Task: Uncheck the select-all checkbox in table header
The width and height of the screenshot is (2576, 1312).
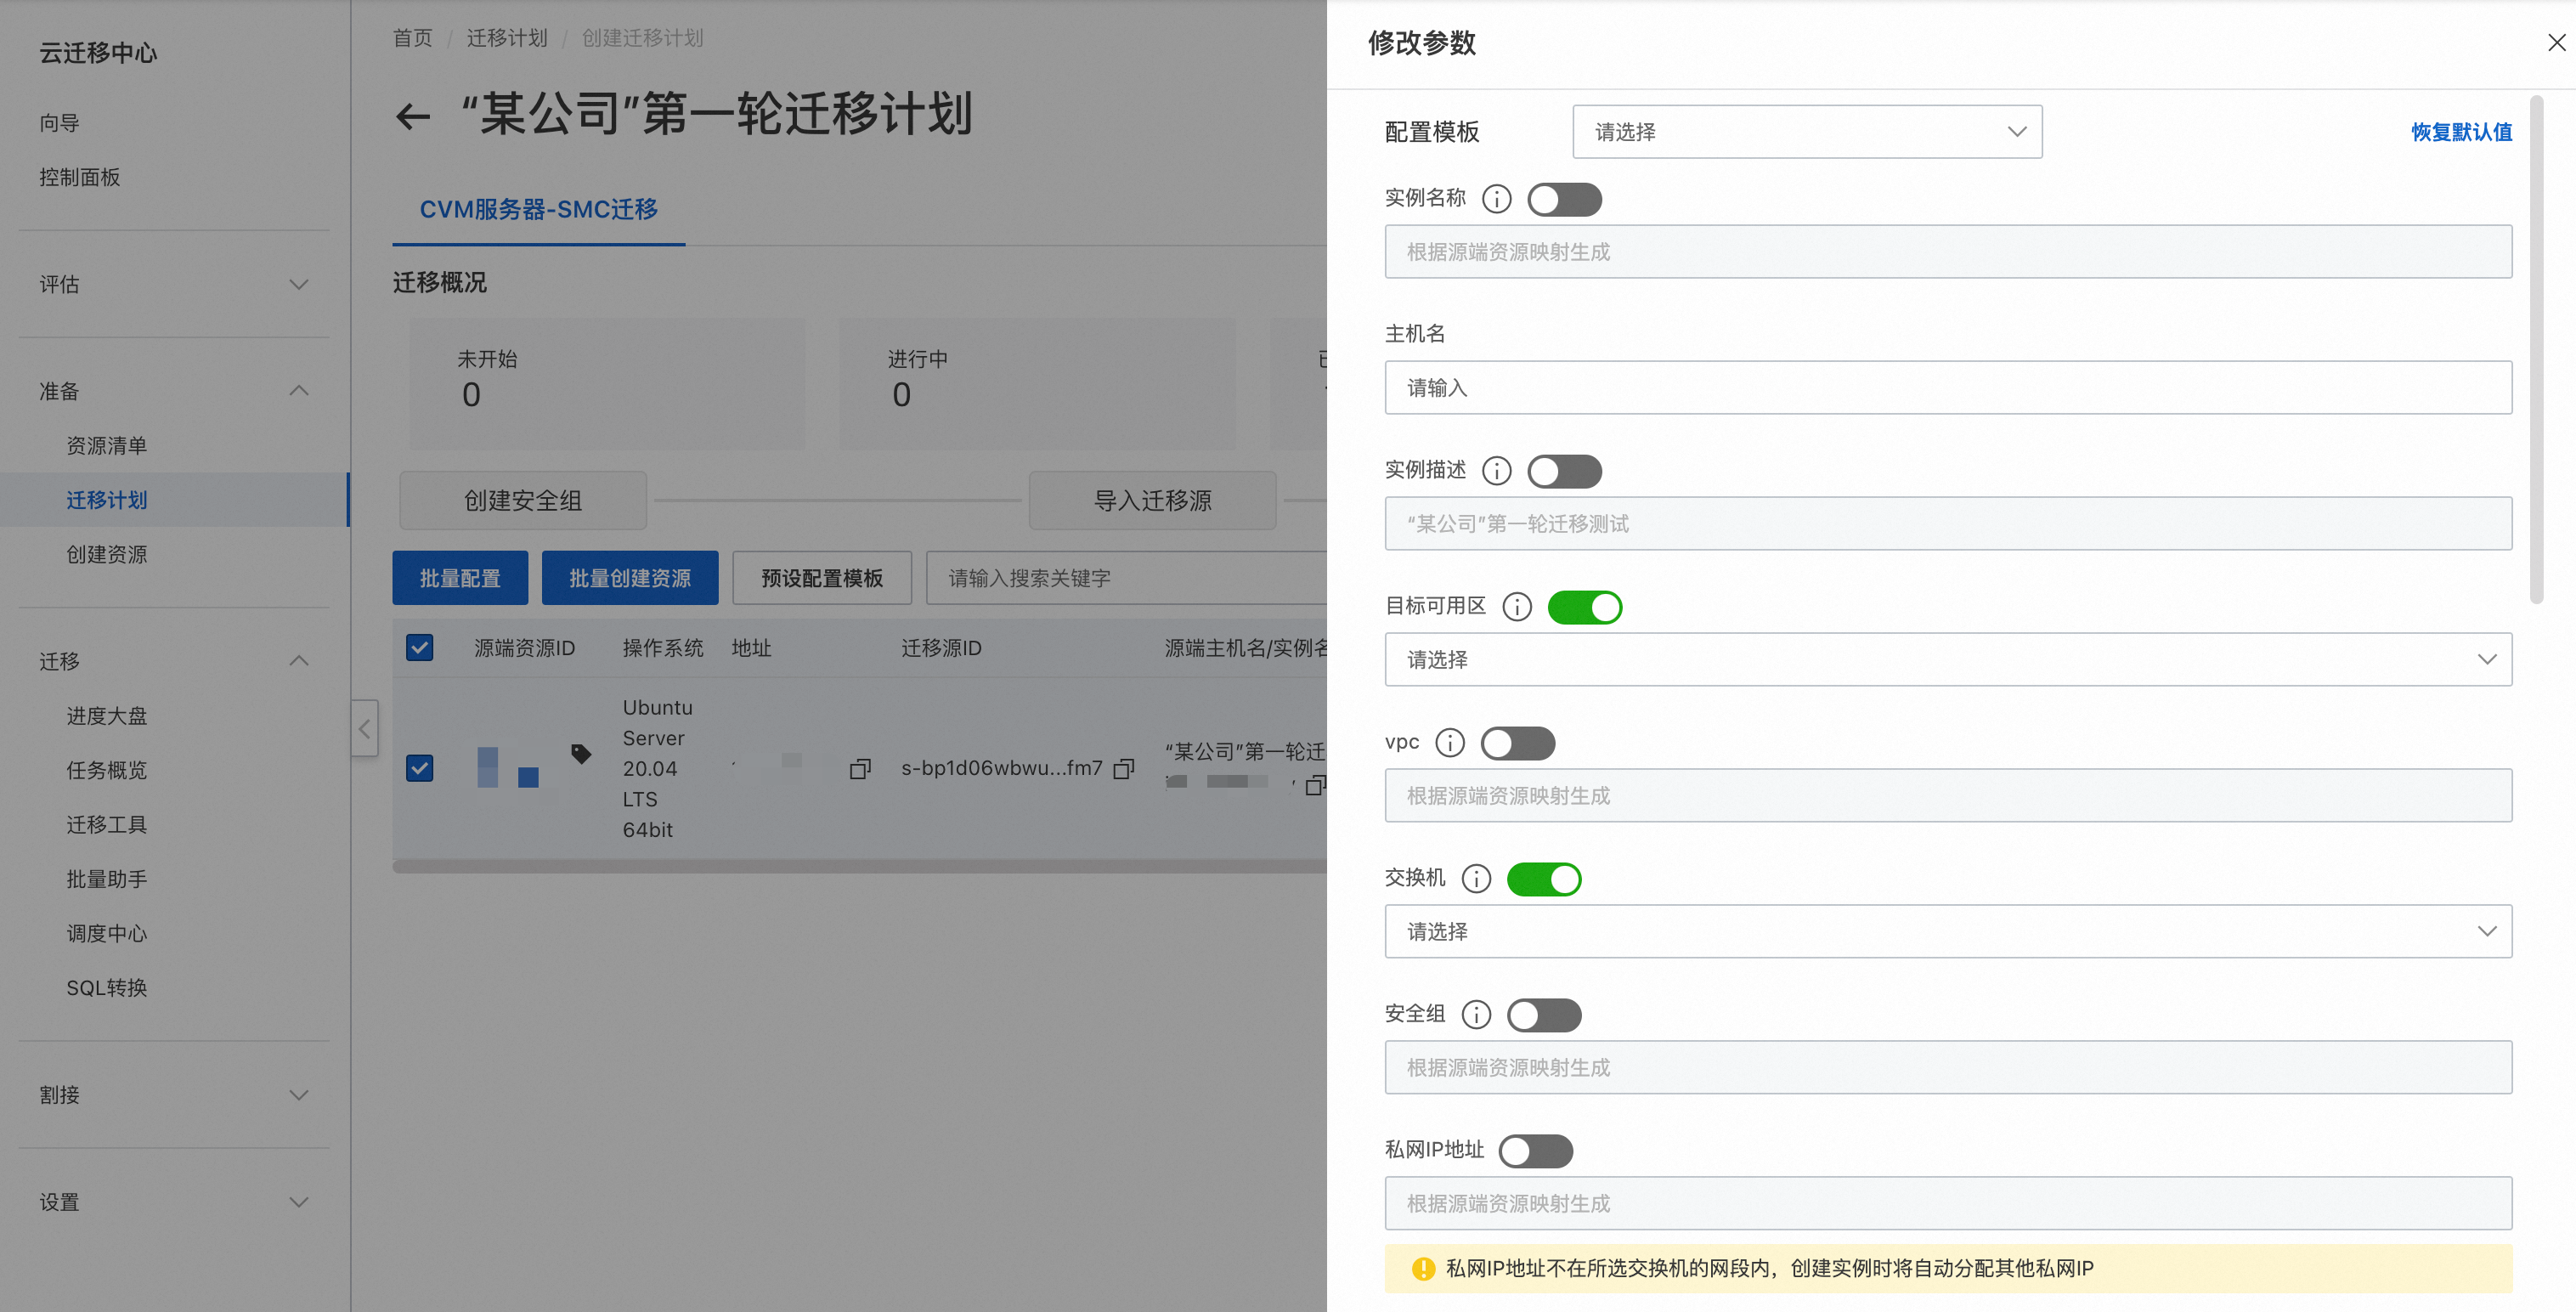Action: pos(420,647)
